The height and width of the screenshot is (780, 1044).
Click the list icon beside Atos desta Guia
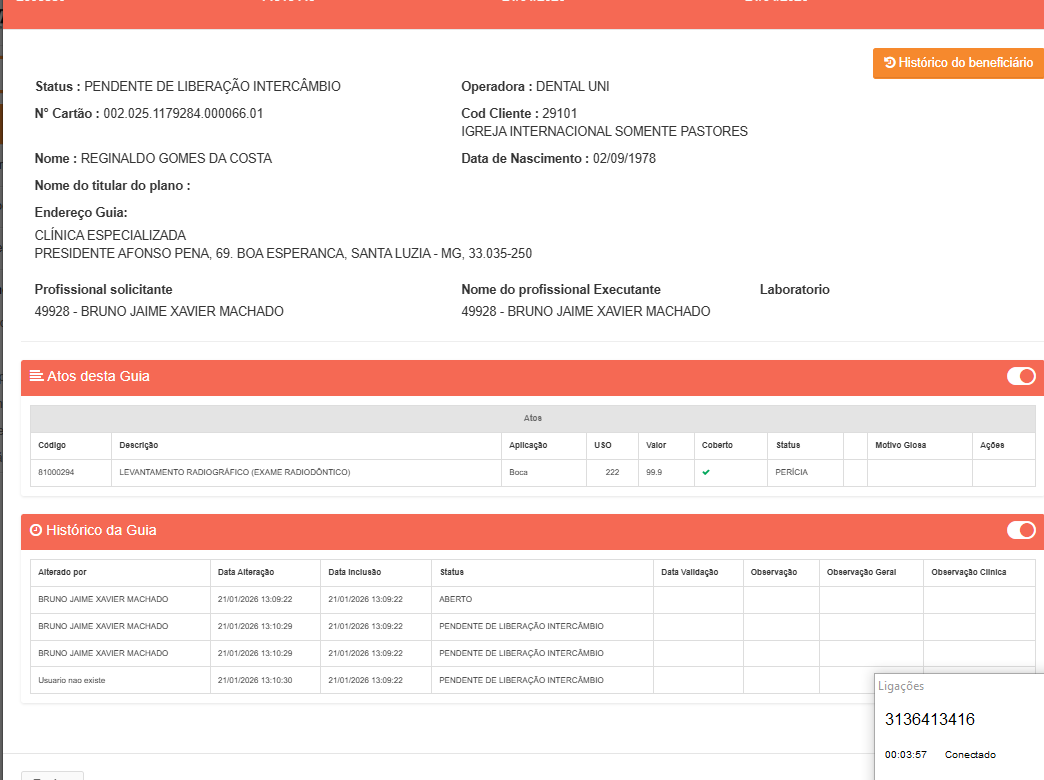[37, 376]
